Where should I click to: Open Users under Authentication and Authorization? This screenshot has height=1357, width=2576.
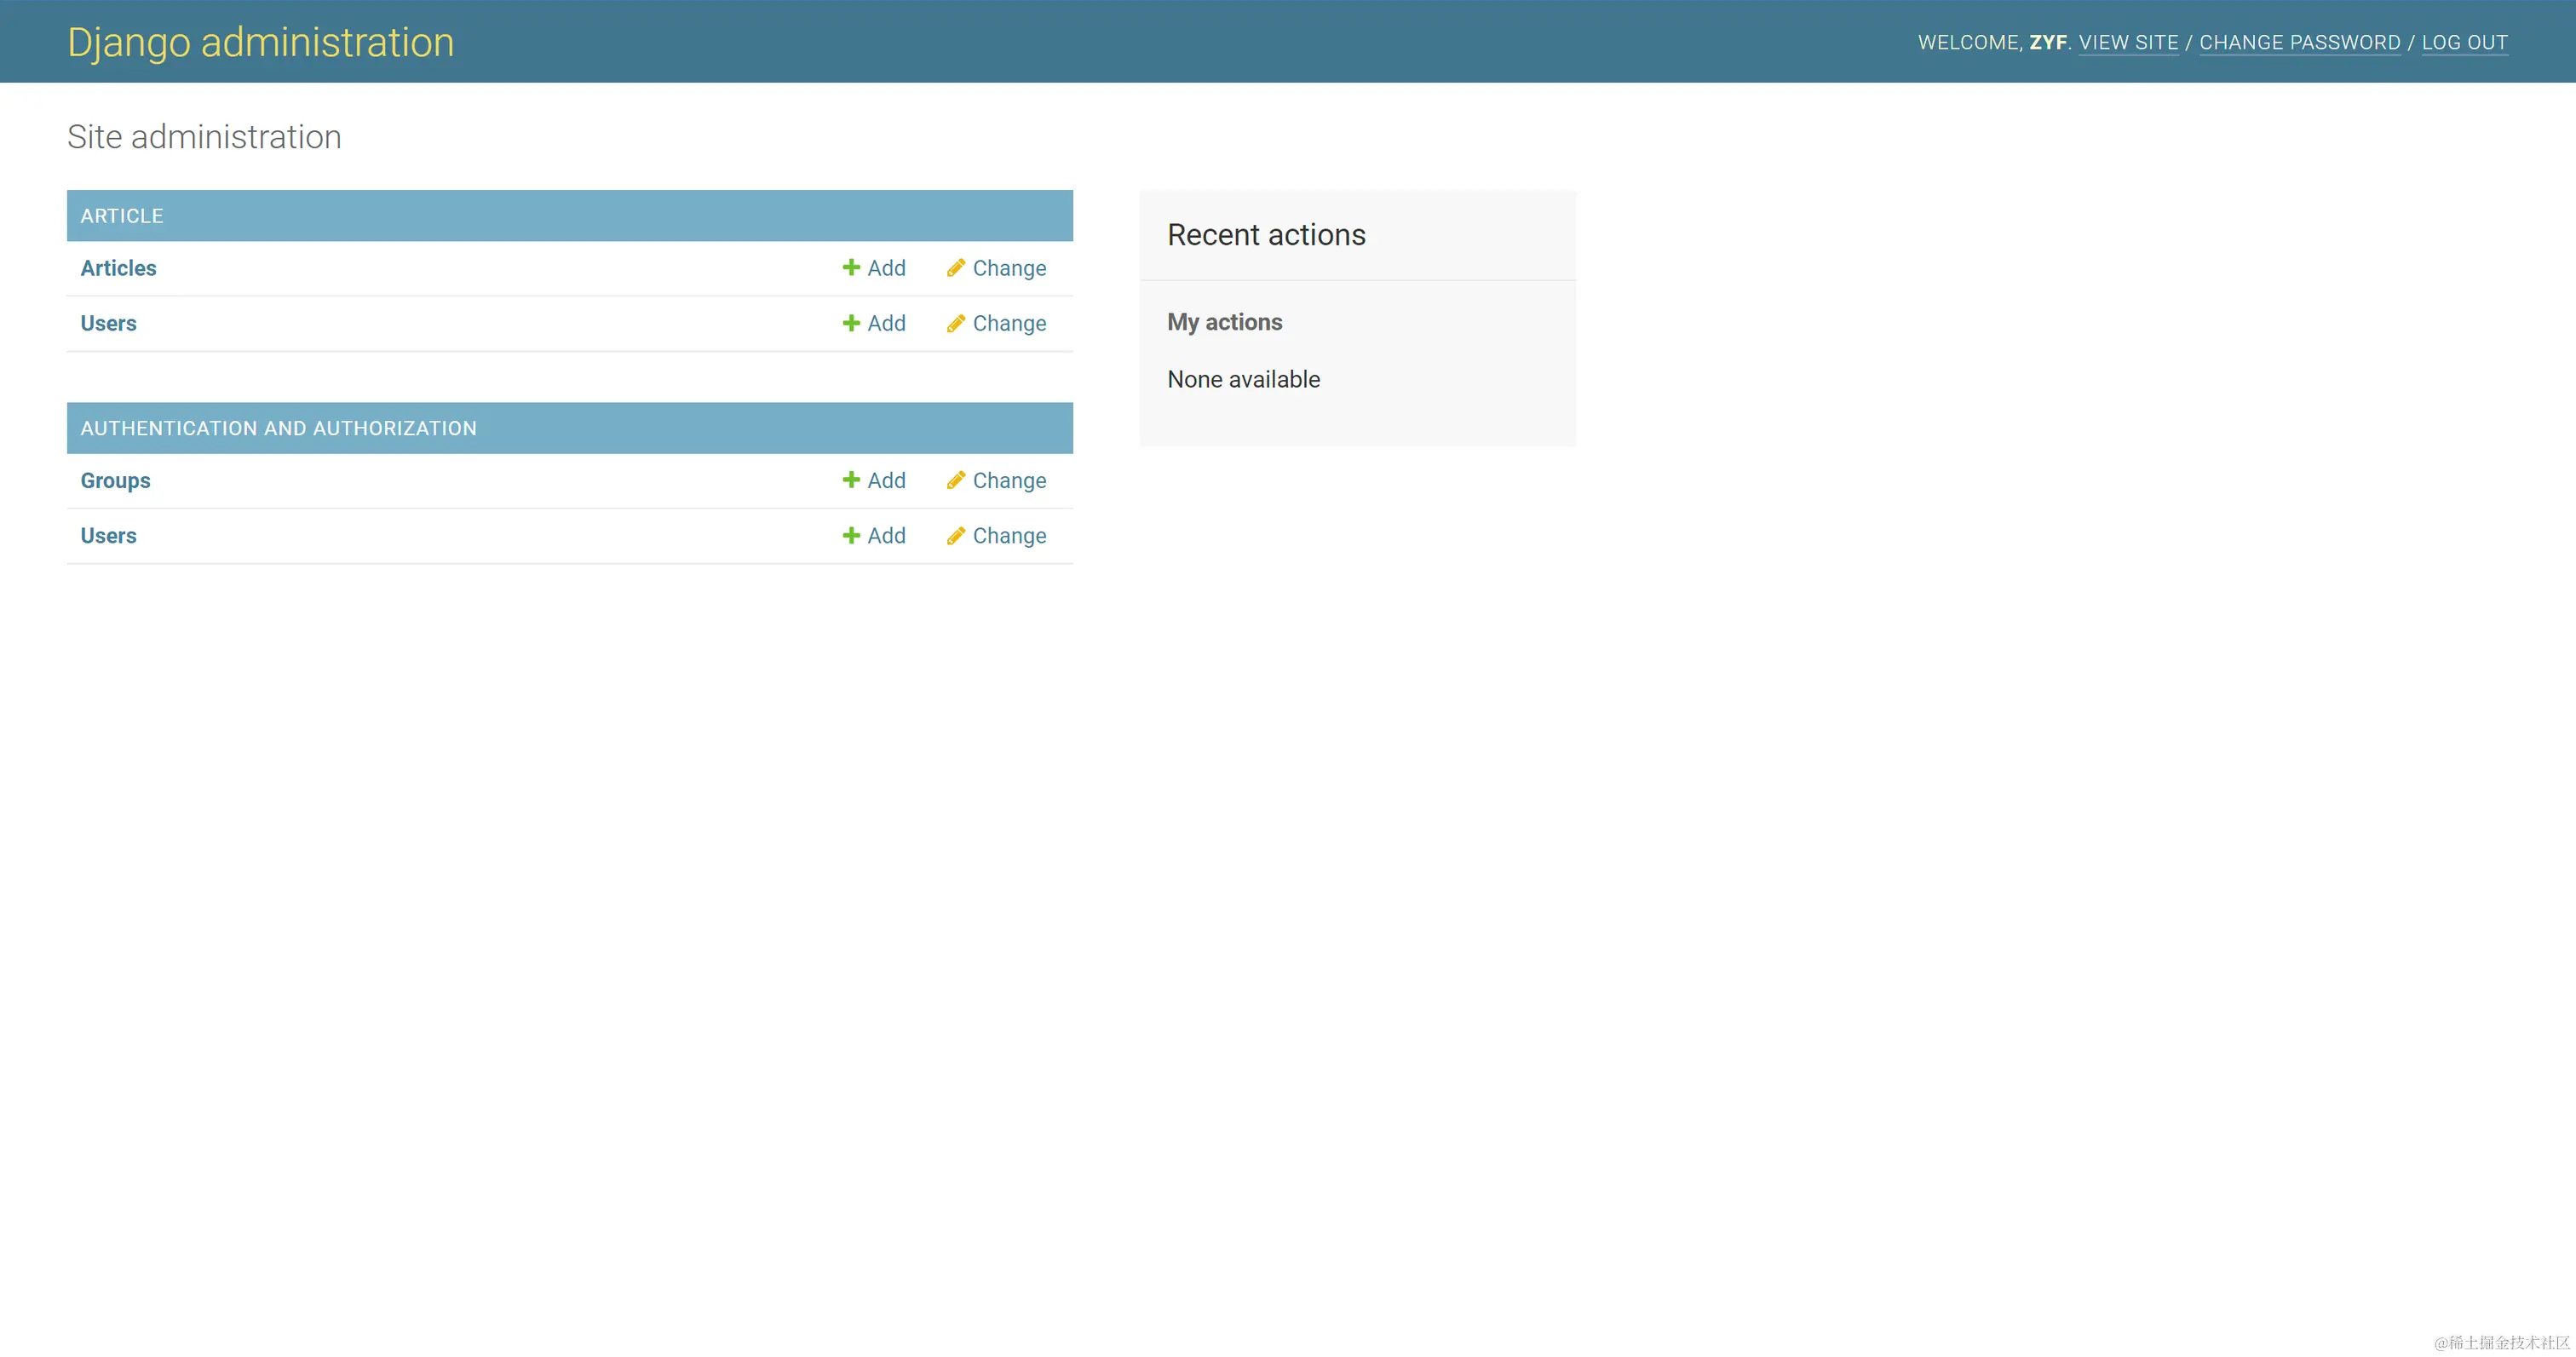108,535
